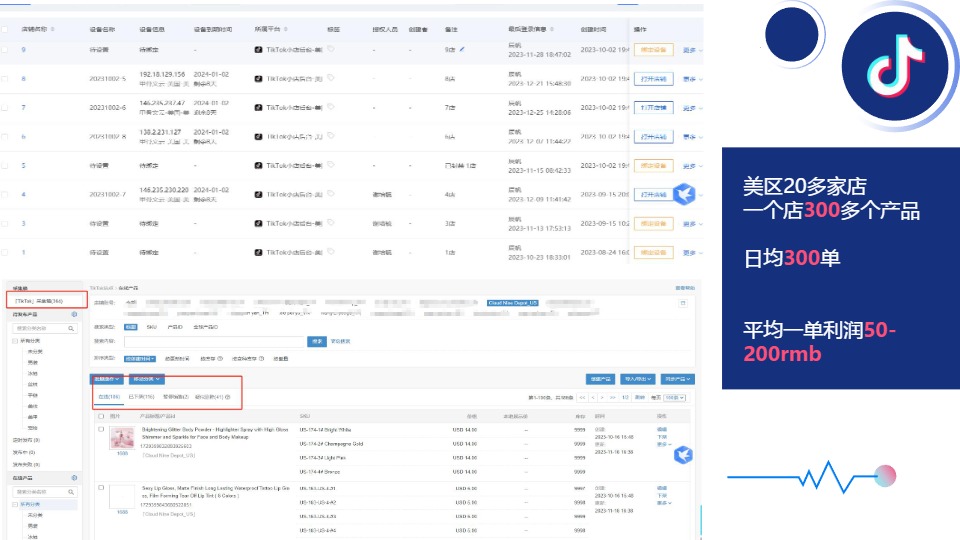Click the sort icon on the last login column header
This screenshot has width=960, height=540.
coord(552,29)
